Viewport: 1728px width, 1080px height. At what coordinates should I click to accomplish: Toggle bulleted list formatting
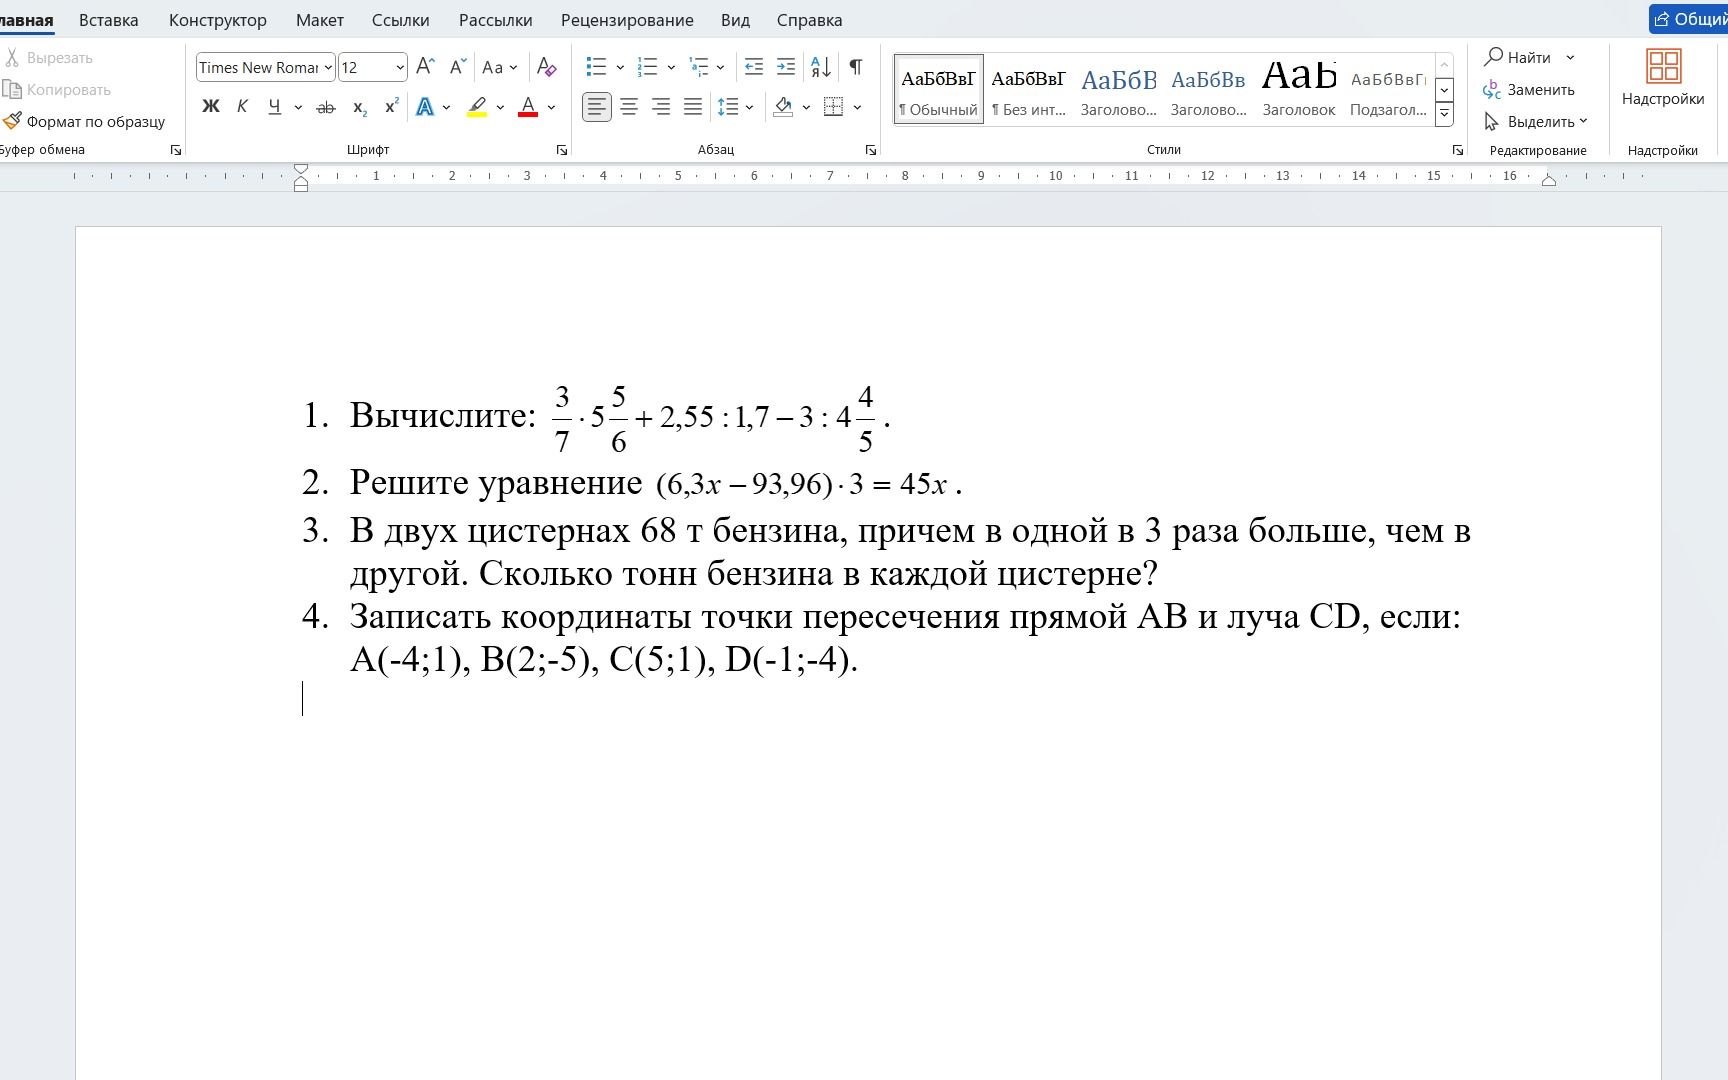coord(596,67)
